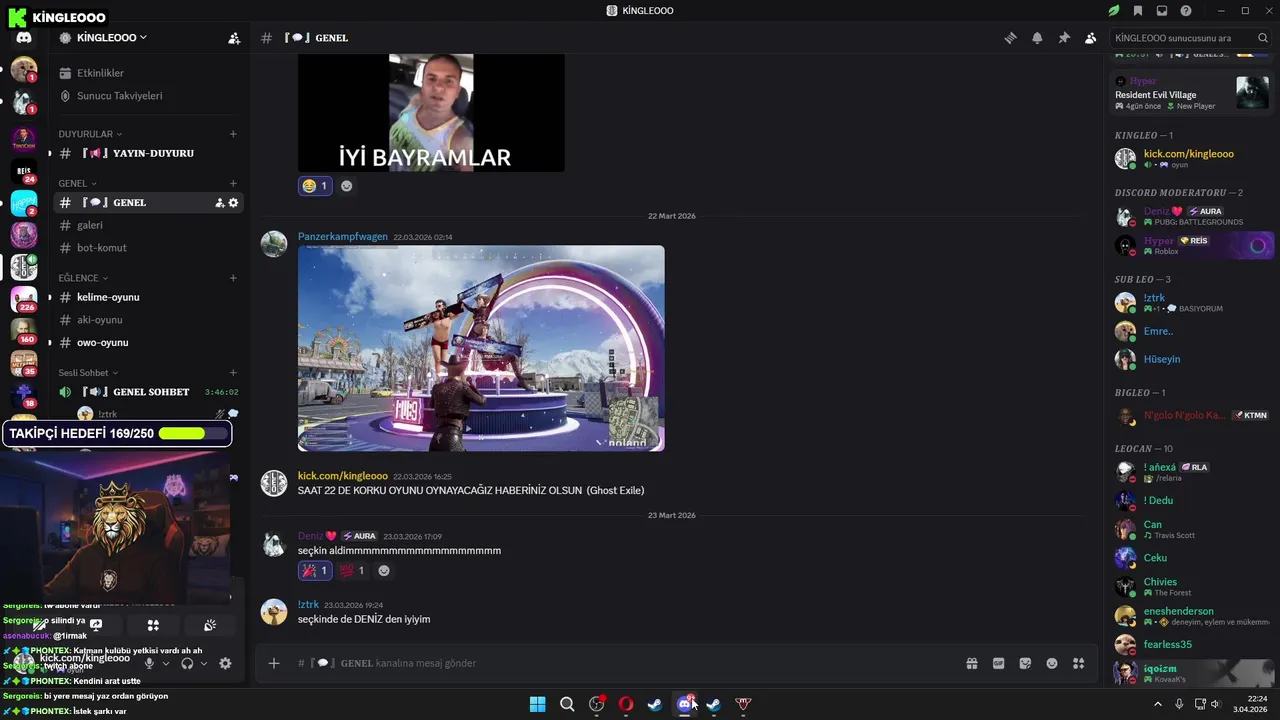Open apps launcher icon in message bar

1078,663
